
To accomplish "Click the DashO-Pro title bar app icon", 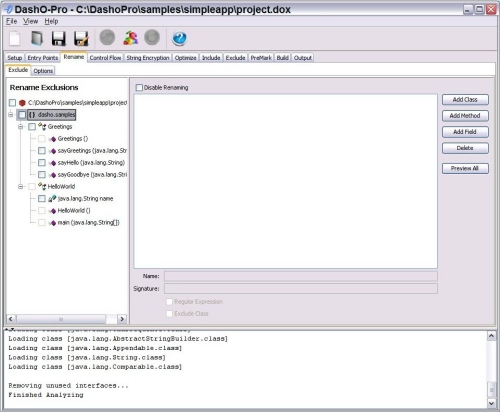I will click(x=8, y=9).
